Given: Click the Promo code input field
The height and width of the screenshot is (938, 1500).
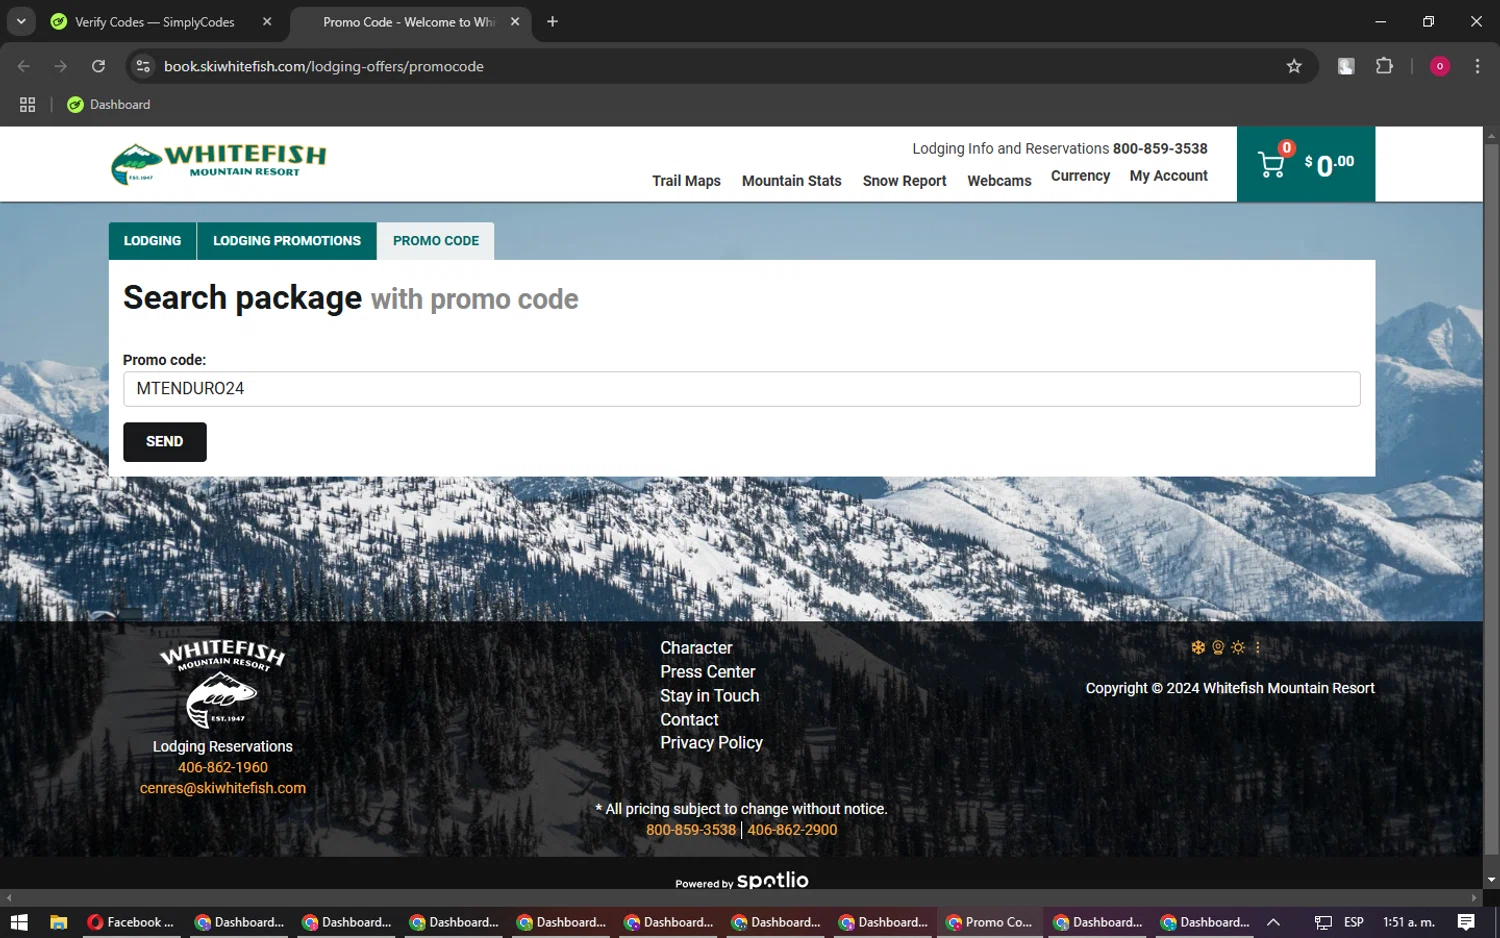Looking at the screenshot, I should 741,389.
